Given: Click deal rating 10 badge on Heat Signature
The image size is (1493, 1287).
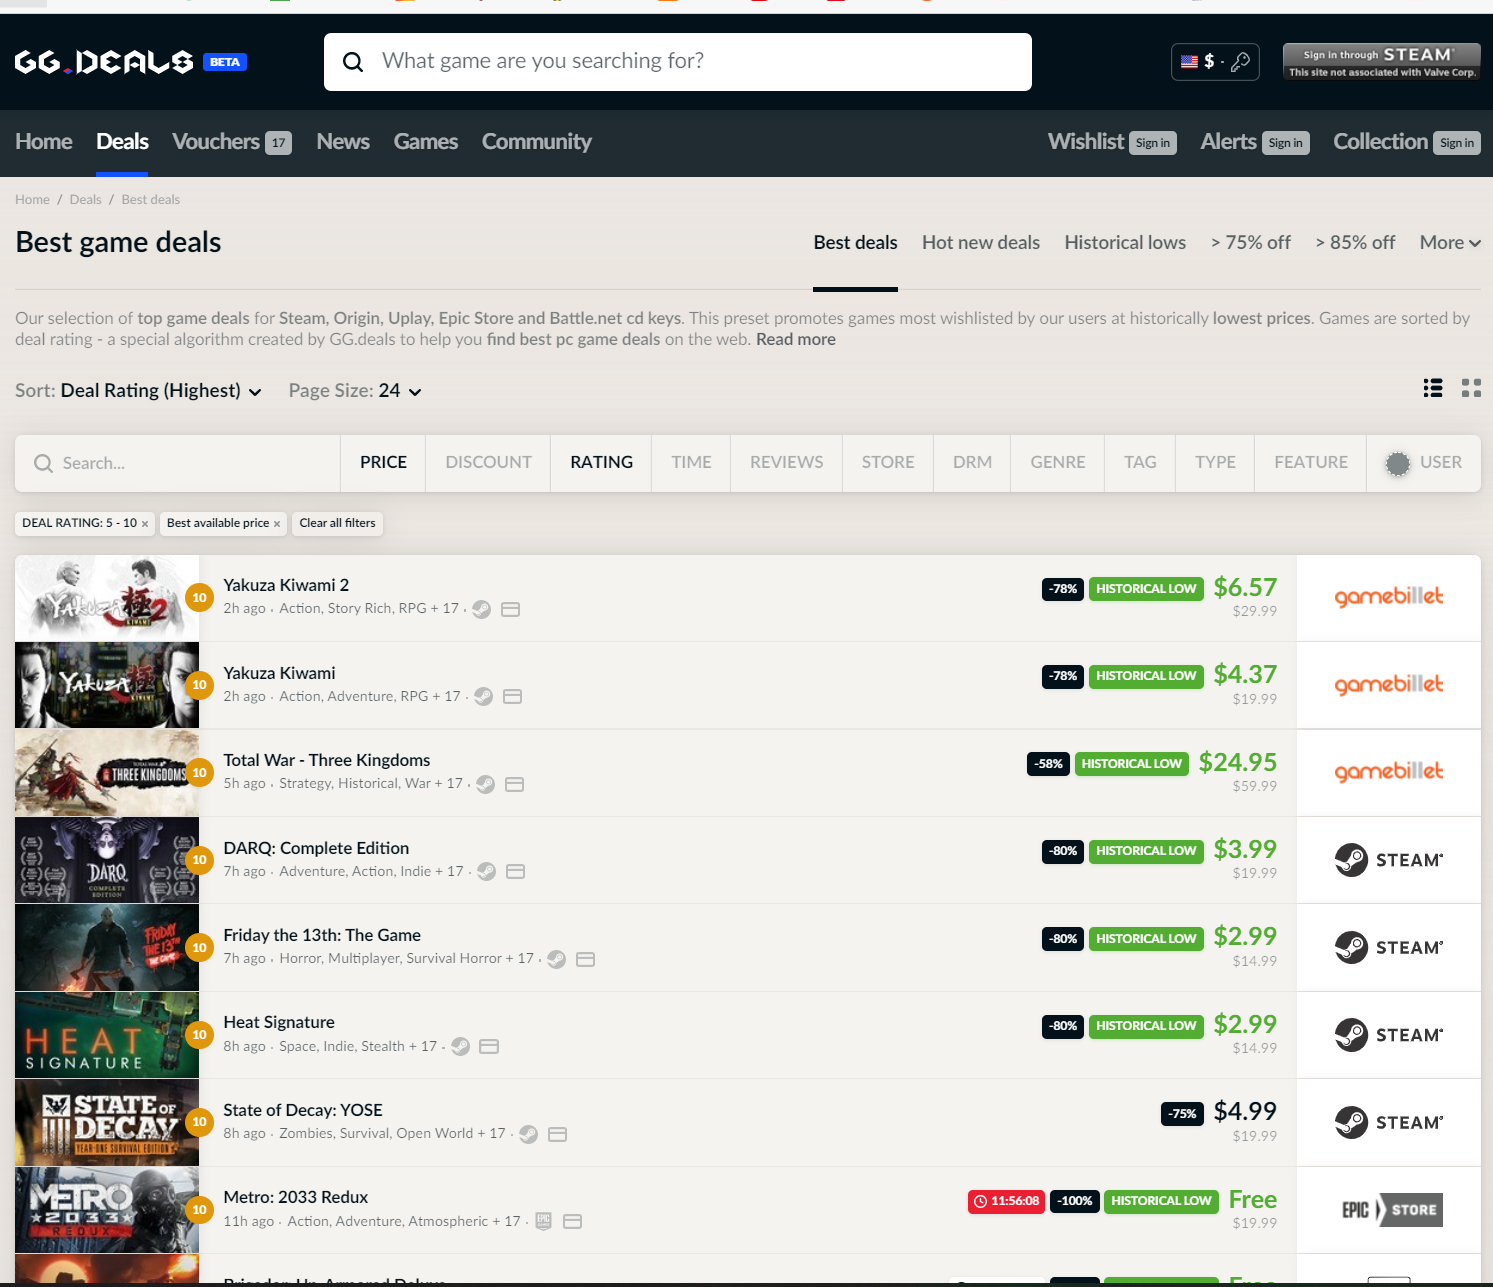Looking at the screenshot, I should tap(199, 1035).
